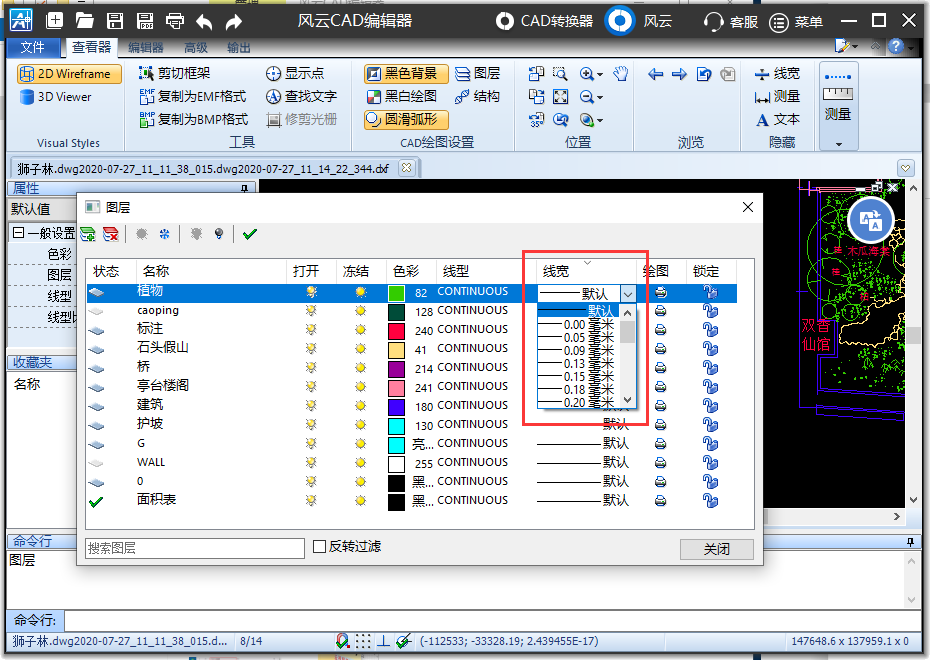Click the 搜索图层 search field
This screenshot has width=930, height=660.
tap(194, 548)
